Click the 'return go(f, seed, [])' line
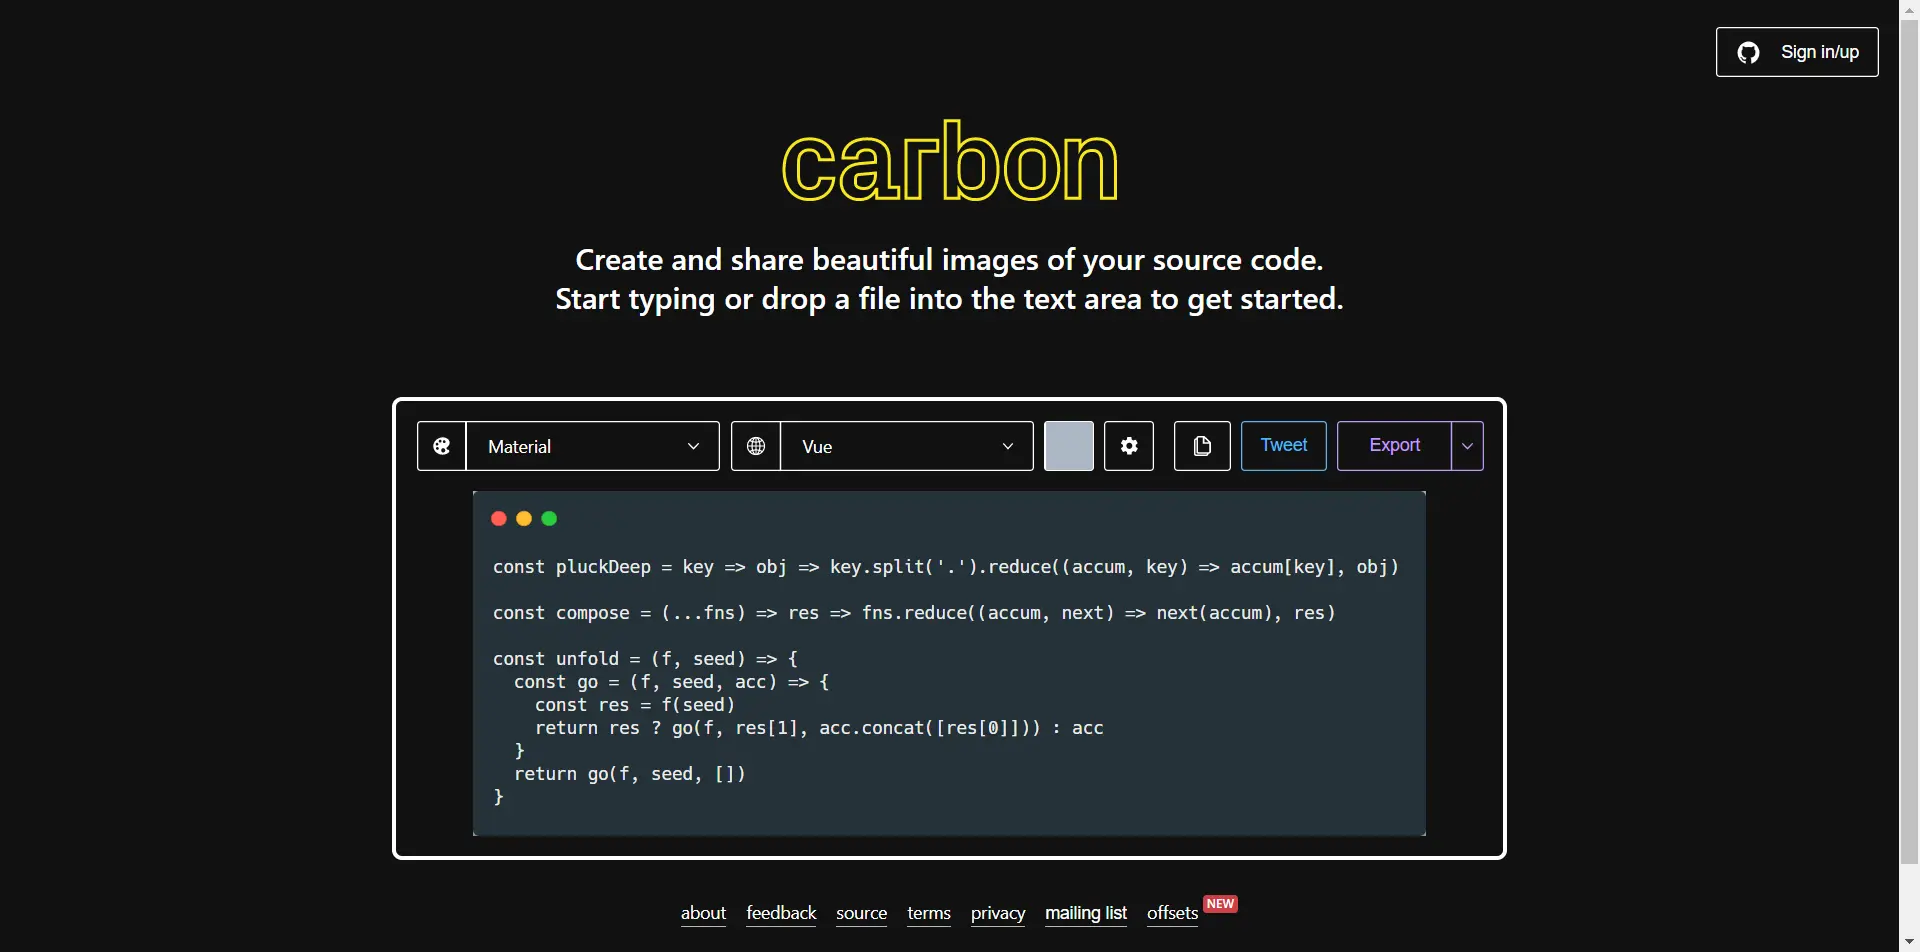This screenshot has width=1920, height=952. [630, 774]
